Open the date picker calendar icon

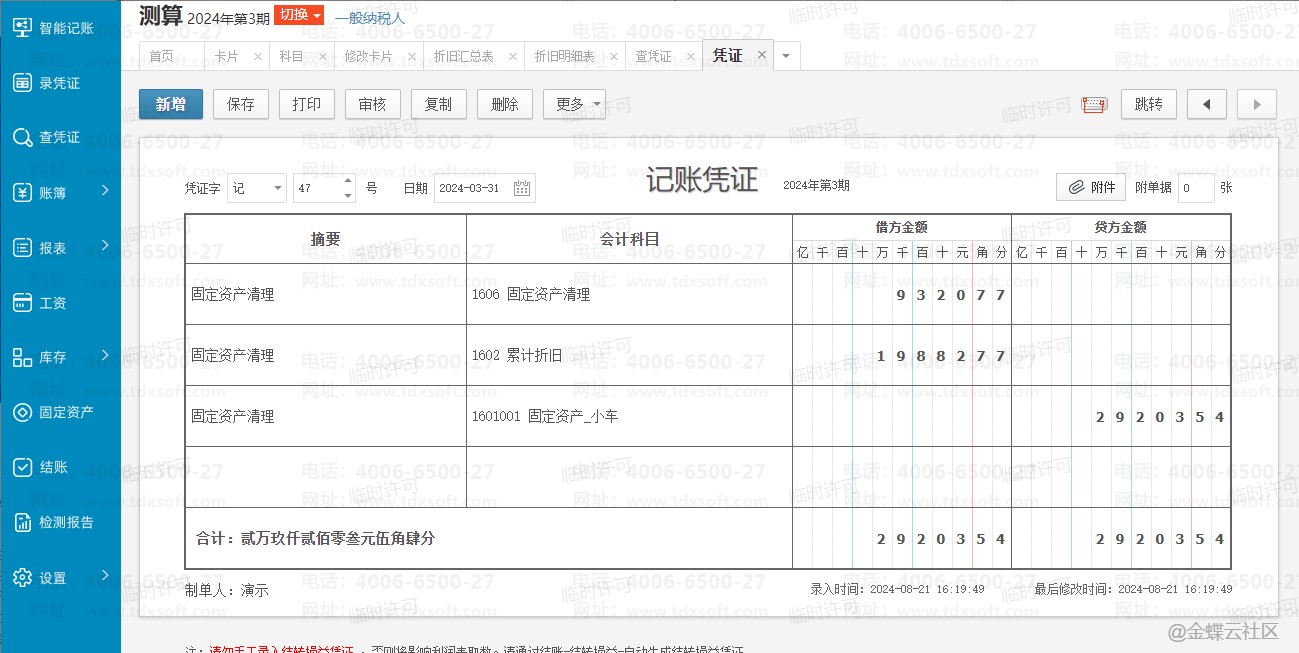click(521, 188)
